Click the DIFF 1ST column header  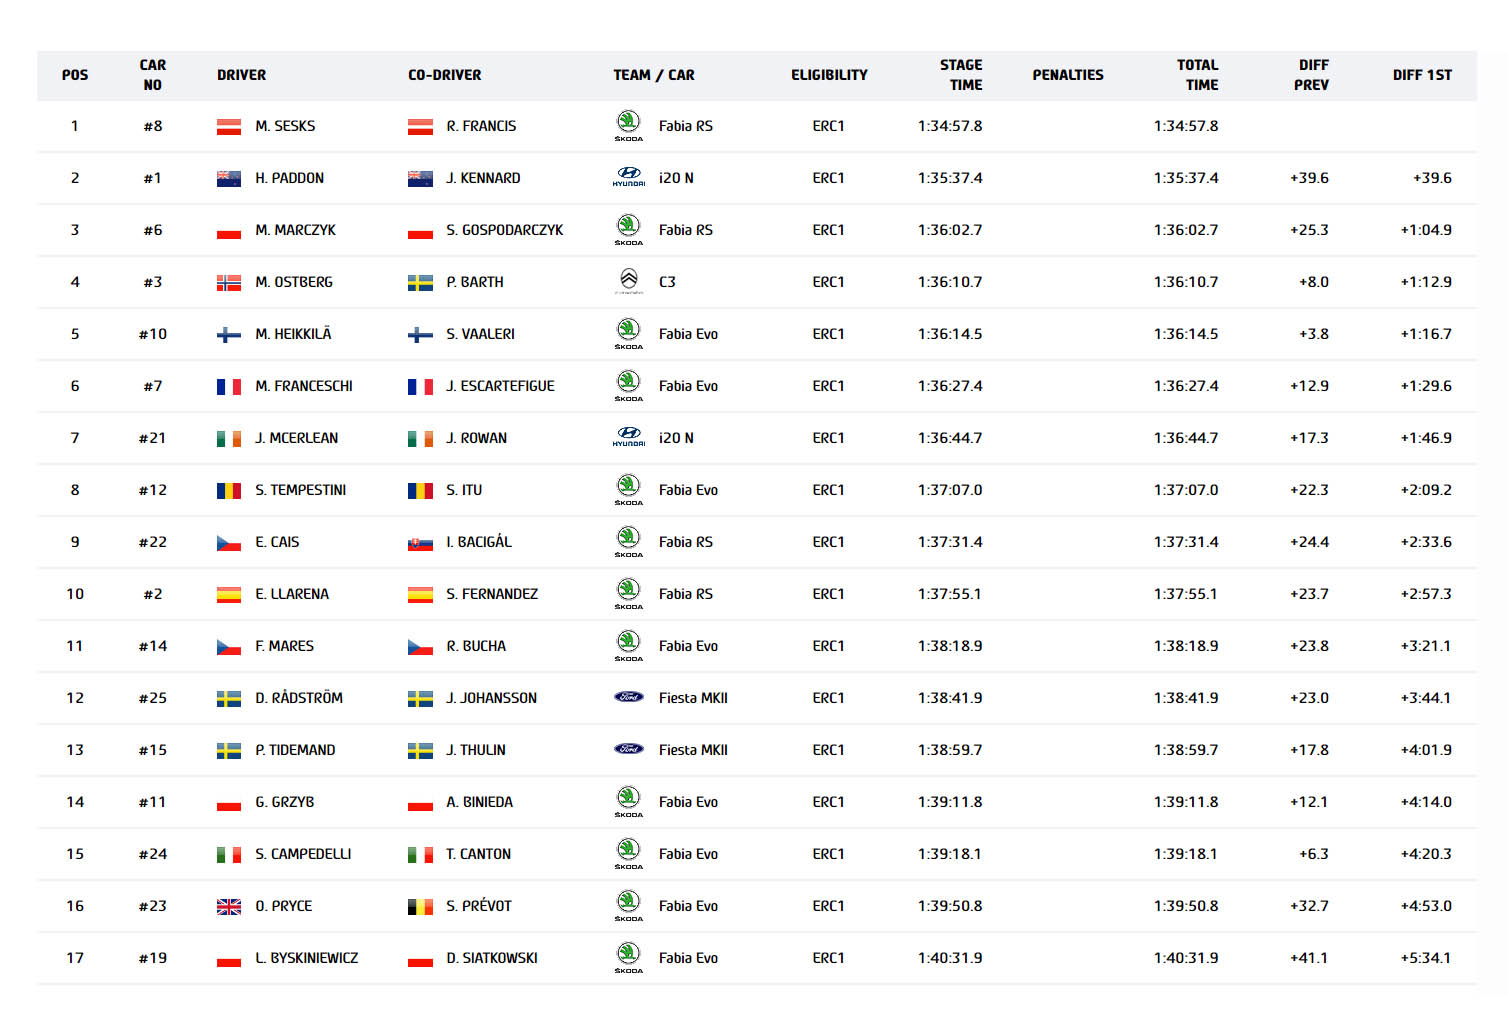[1422, 75]
